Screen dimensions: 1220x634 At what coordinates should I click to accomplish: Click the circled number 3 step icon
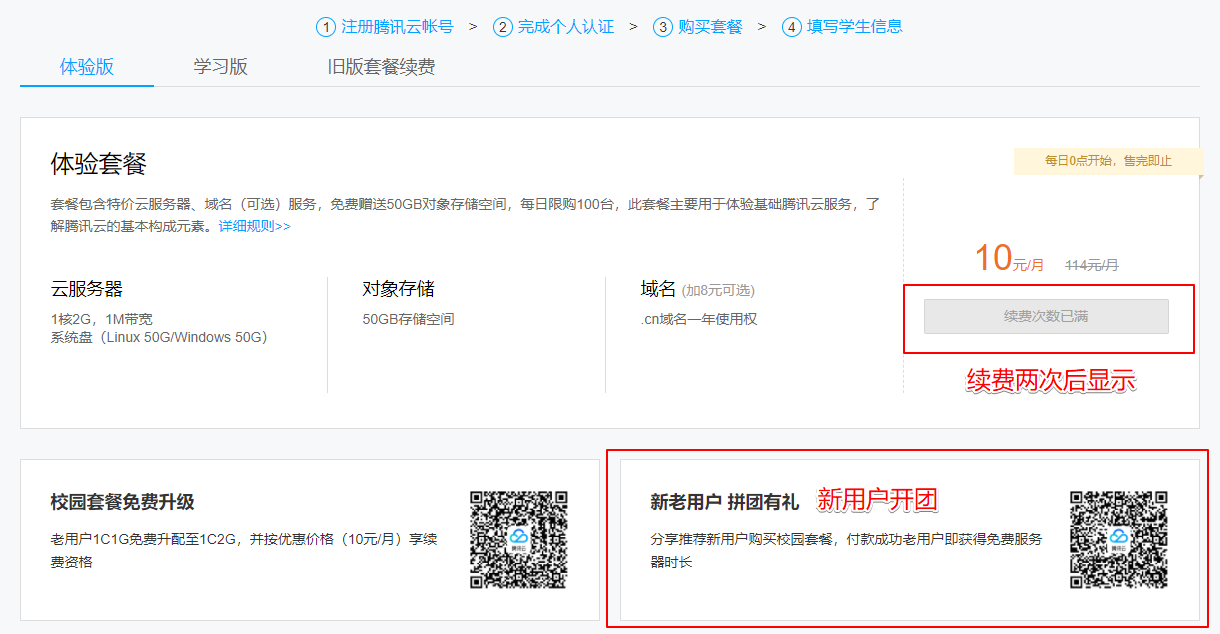(663, 27)
